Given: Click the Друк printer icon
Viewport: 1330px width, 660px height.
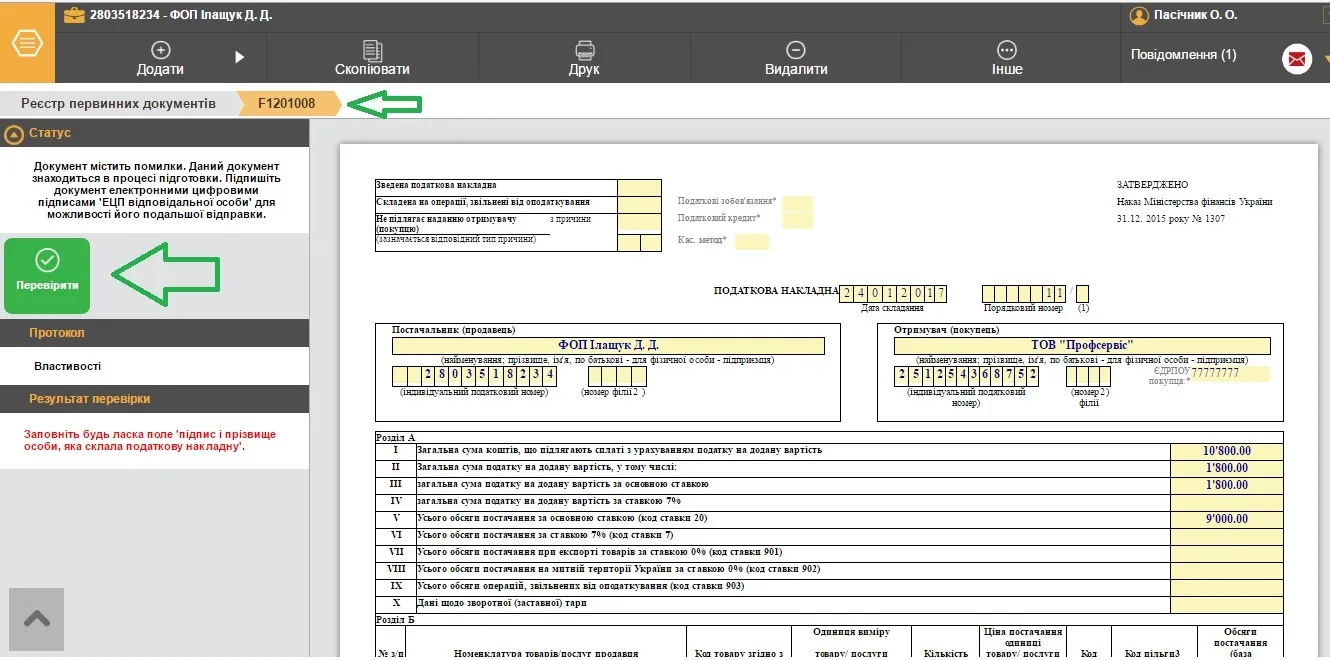Looking at the screenshot, I should tap(584, 50).
